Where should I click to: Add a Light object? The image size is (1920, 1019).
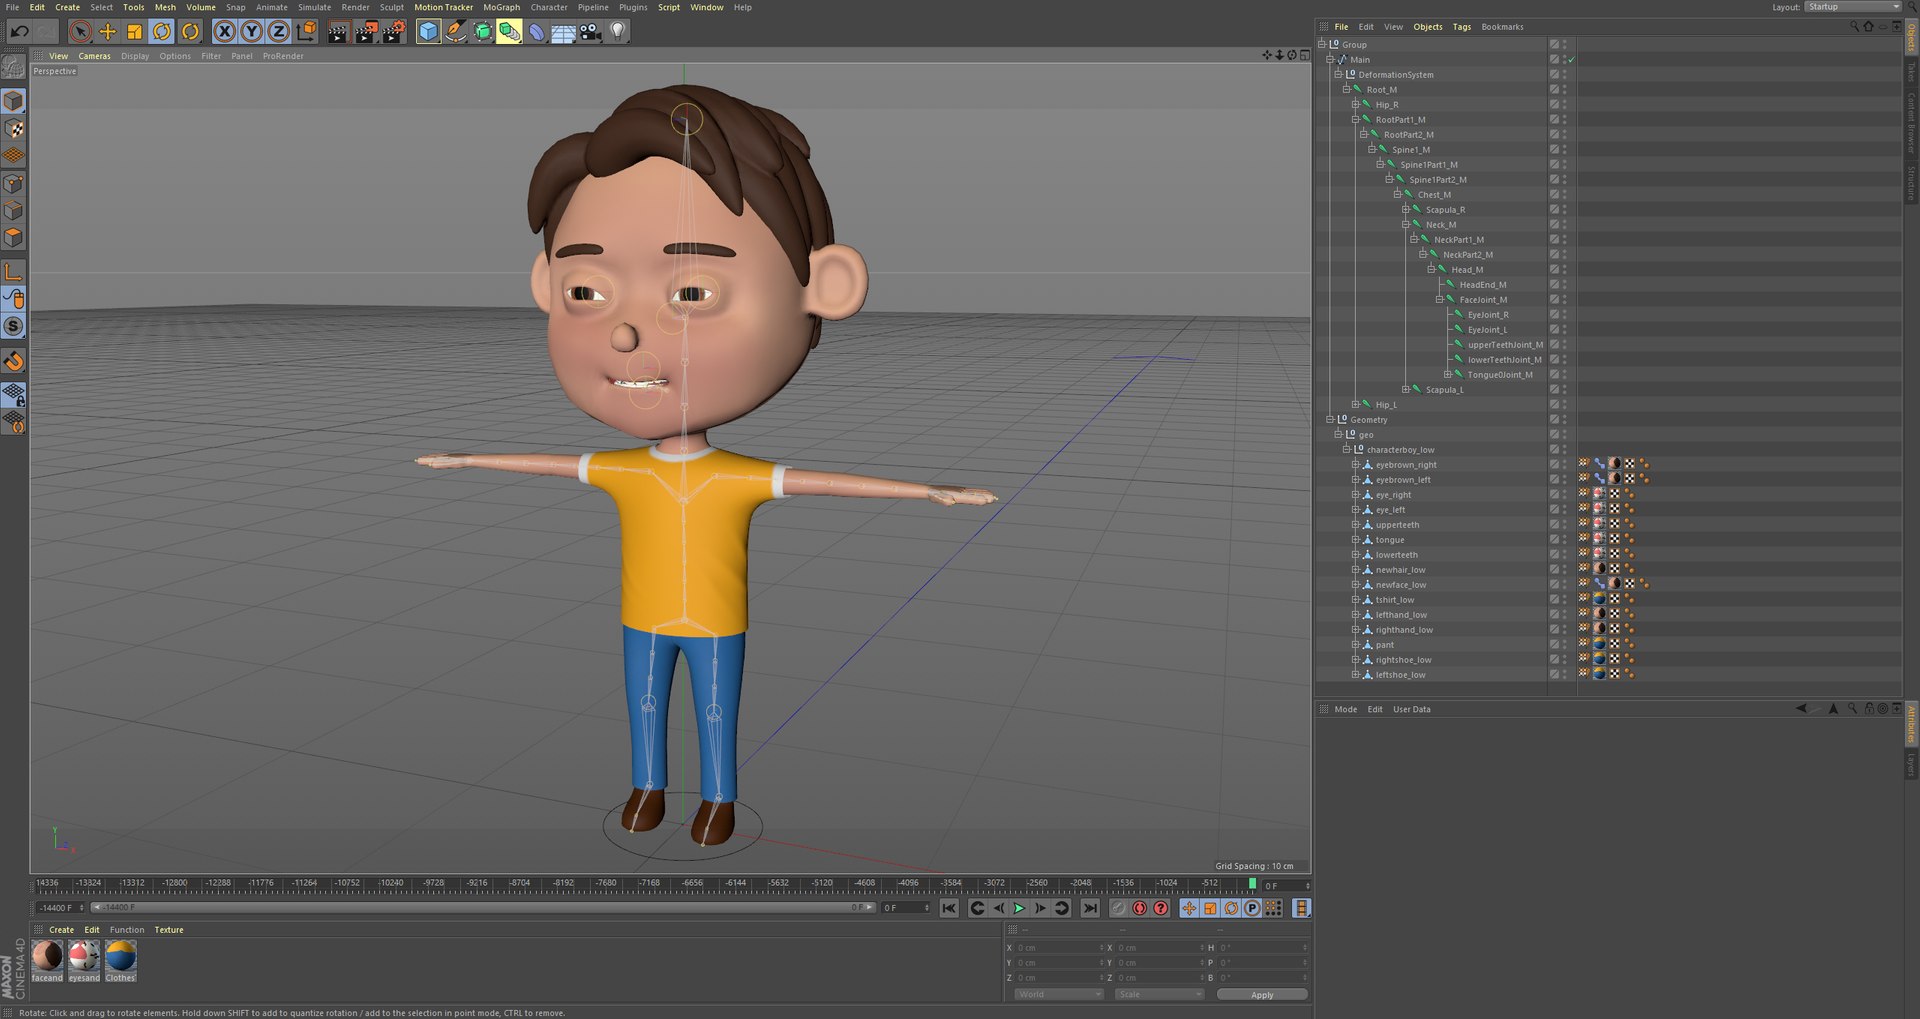tap(618, 32)
